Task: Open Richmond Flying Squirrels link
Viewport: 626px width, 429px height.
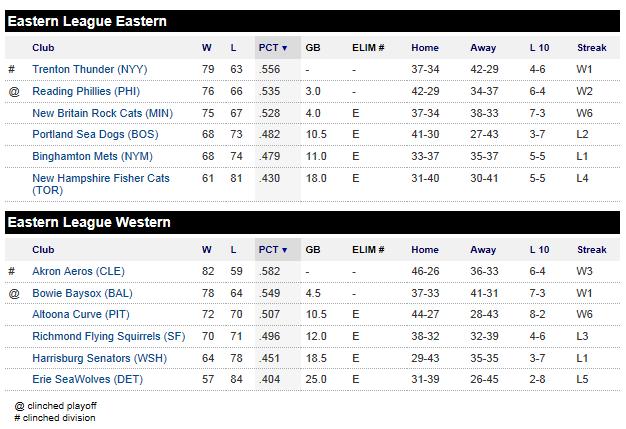Action: tap(108, 336)
